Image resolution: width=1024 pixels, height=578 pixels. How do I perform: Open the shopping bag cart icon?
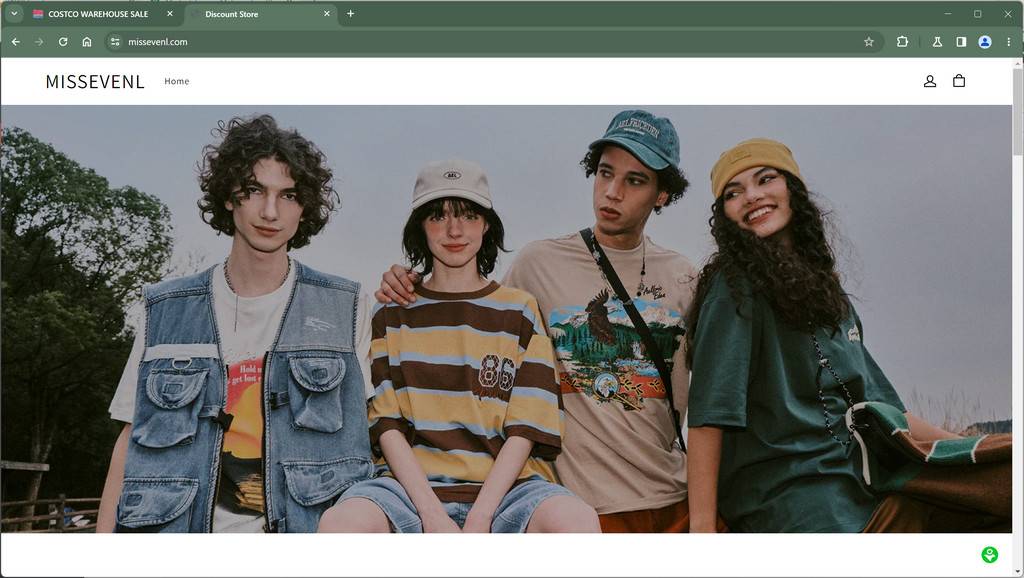click(958, 81)
